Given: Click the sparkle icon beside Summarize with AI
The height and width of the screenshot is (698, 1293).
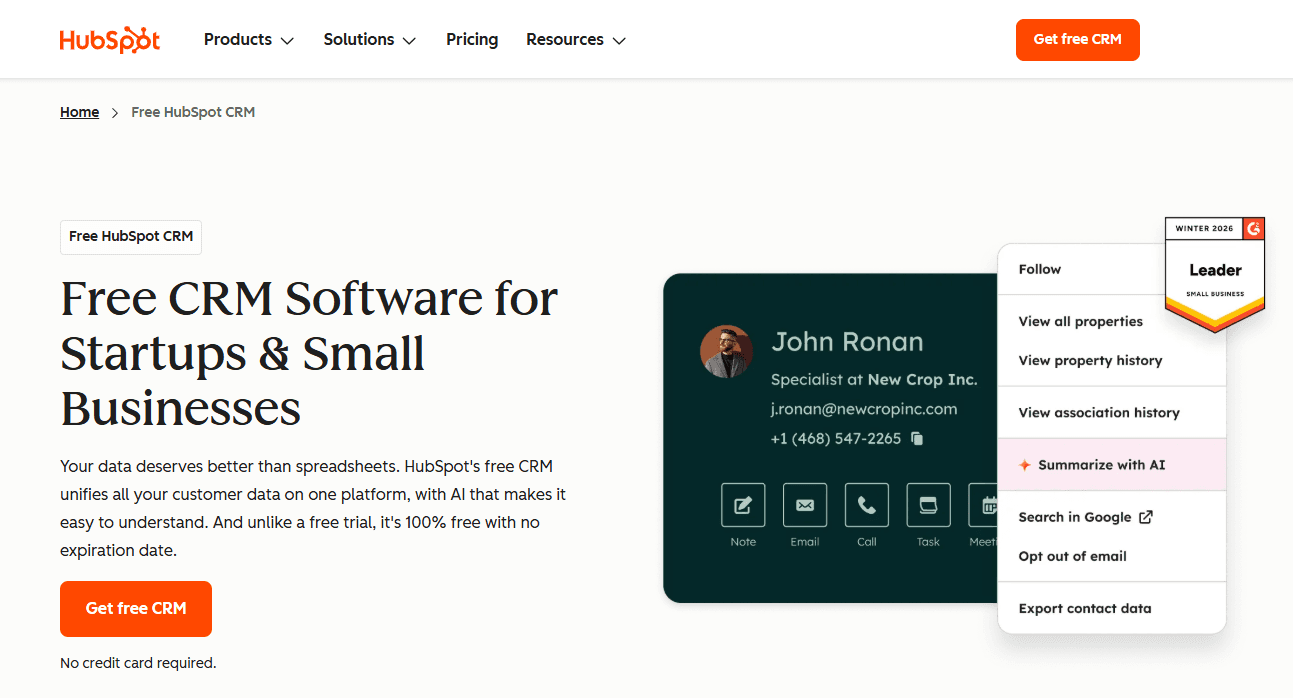Looking at the screenshot, I should (x=1023, y=464).
